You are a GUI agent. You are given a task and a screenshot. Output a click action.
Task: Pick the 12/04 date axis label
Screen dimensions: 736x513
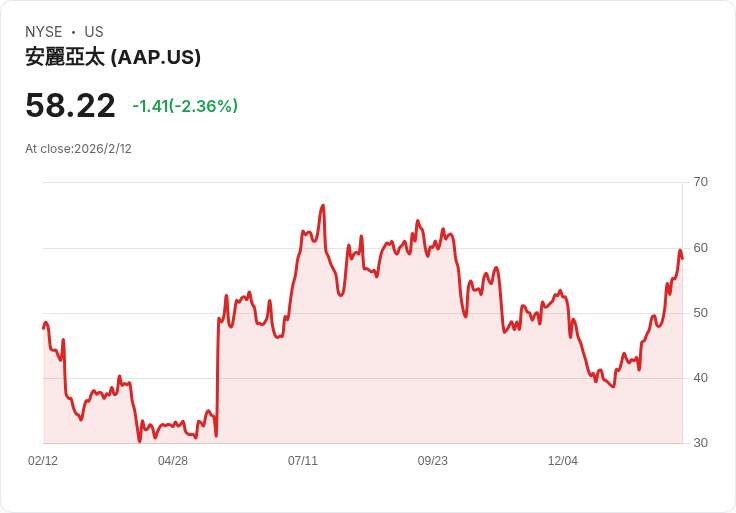coord(563,461)
